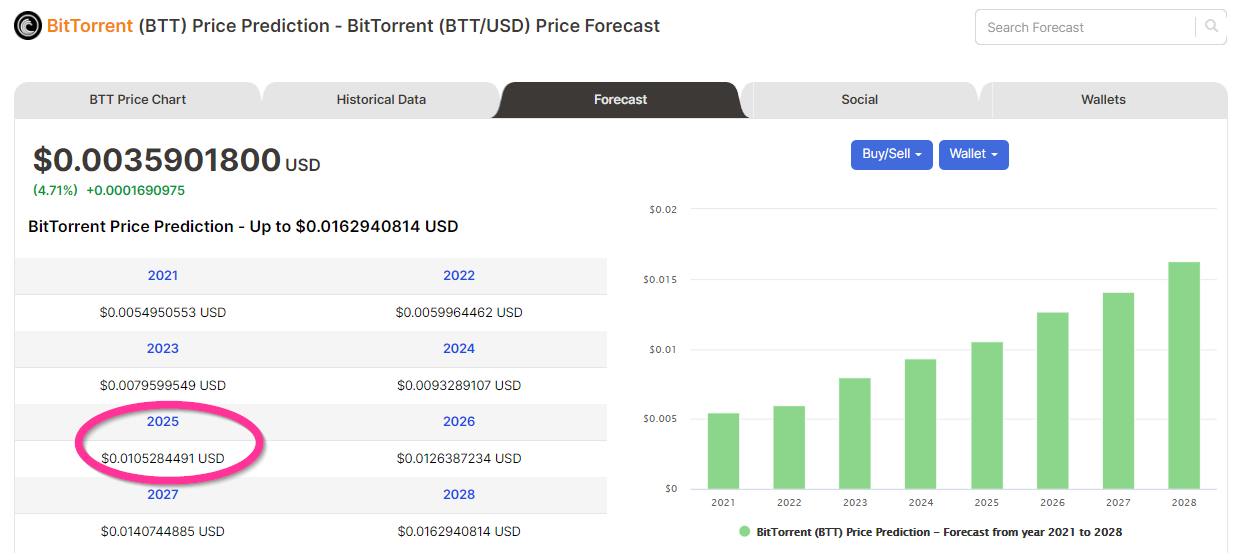Image resolution: width=1238 pixels, height=553 pixels.
Task: Click the $0.01 y-axis label
Action: pyautogui.click(x=663, y=350)
